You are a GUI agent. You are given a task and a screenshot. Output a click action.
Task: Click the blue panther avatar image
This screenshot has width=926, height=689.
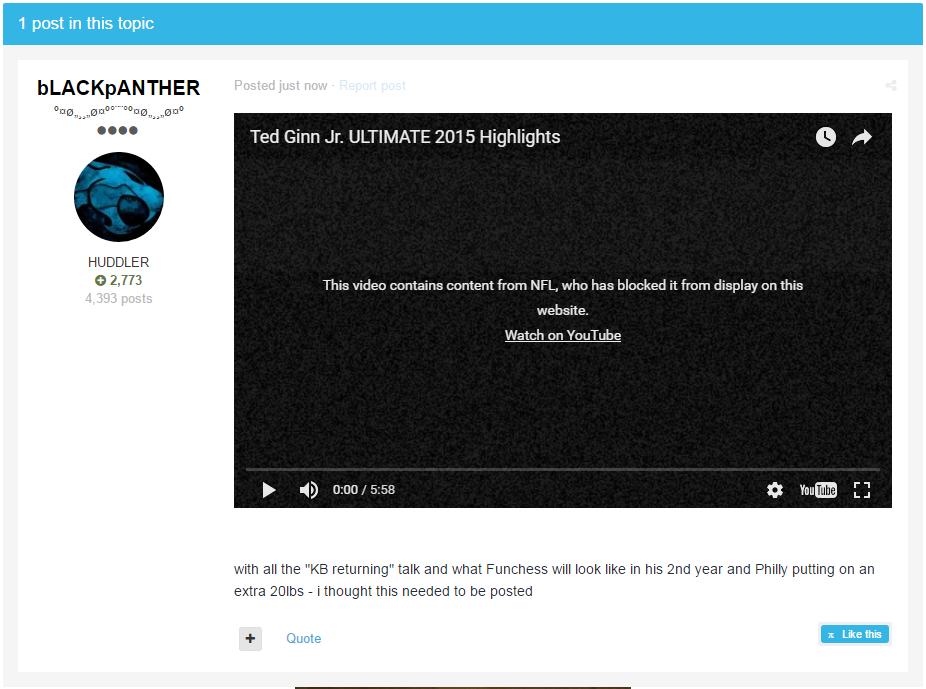pos(118,197)
